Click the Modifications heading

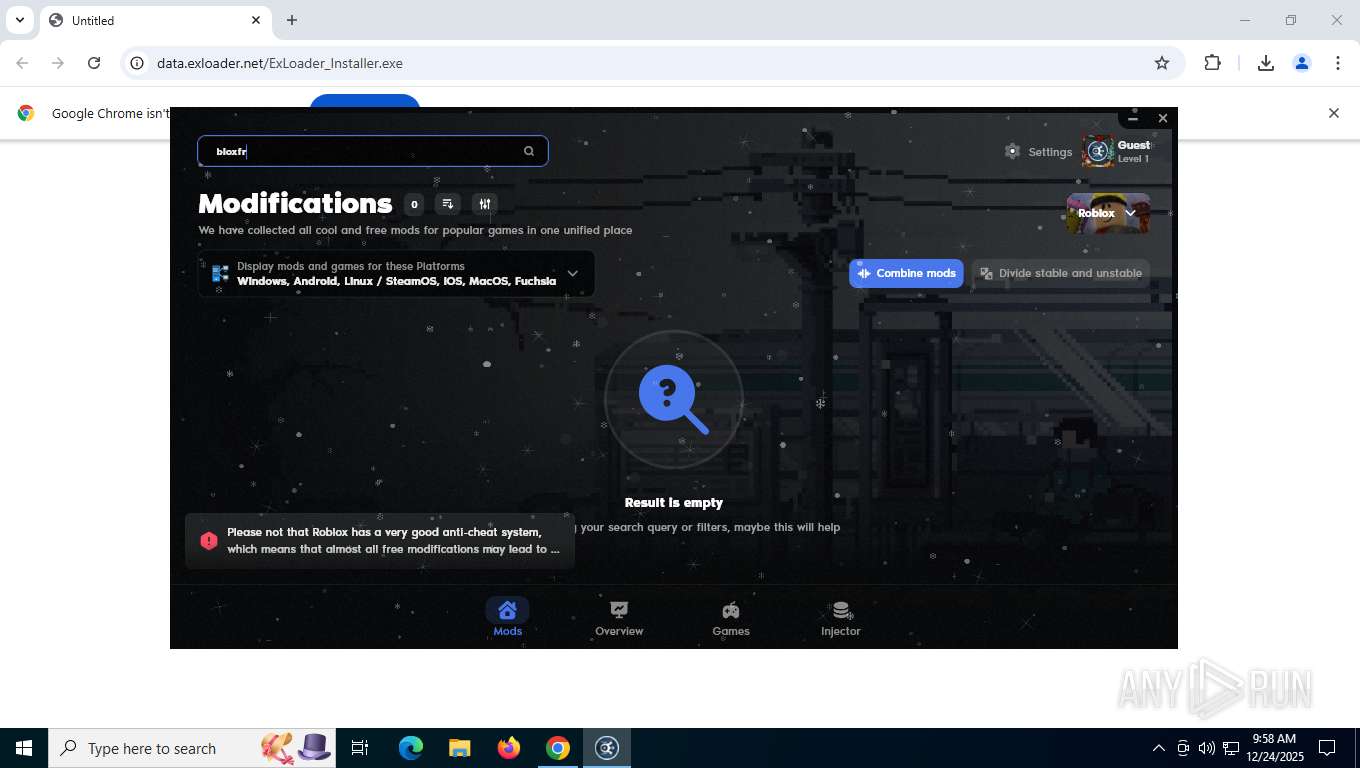pyautogui.click(x=295, y=203)
